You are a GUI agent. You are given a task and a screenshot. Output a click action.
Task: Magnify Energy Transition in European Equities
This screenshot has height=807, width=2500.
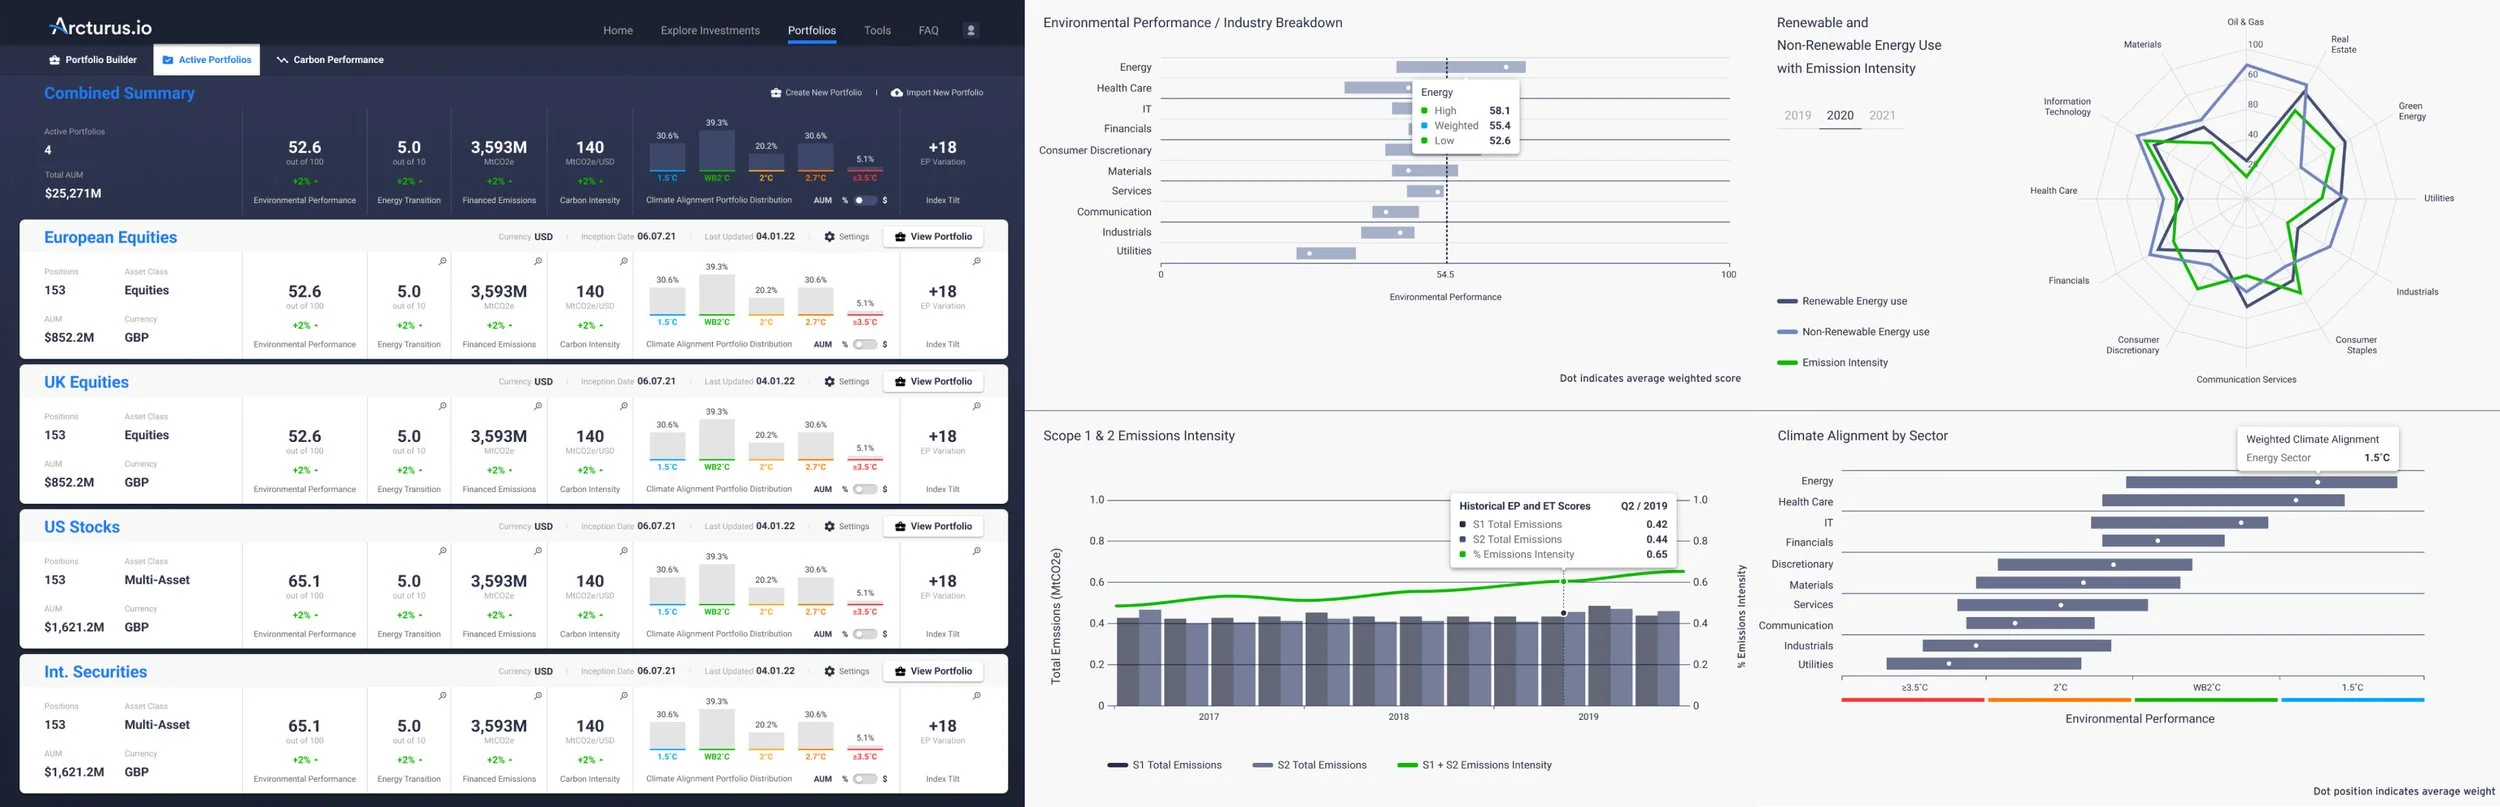[x=442, y=262]
